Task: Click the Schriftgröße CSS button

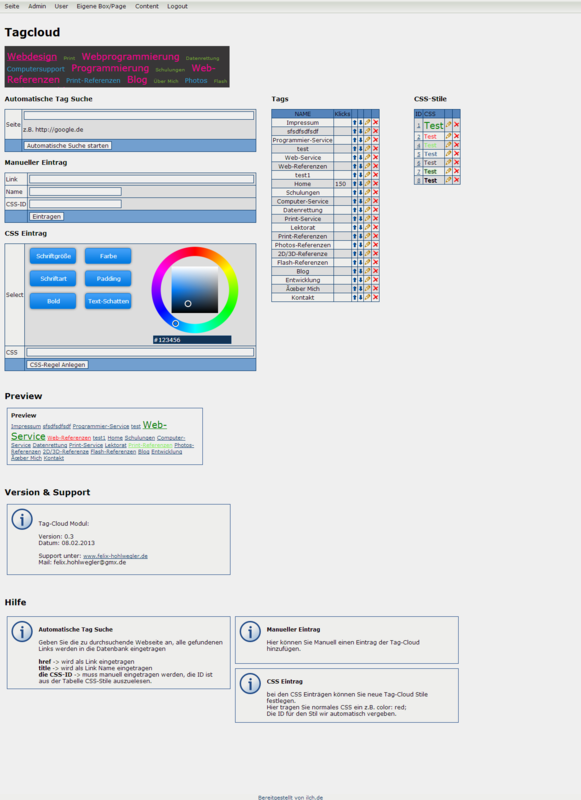Action: [53, 256]
